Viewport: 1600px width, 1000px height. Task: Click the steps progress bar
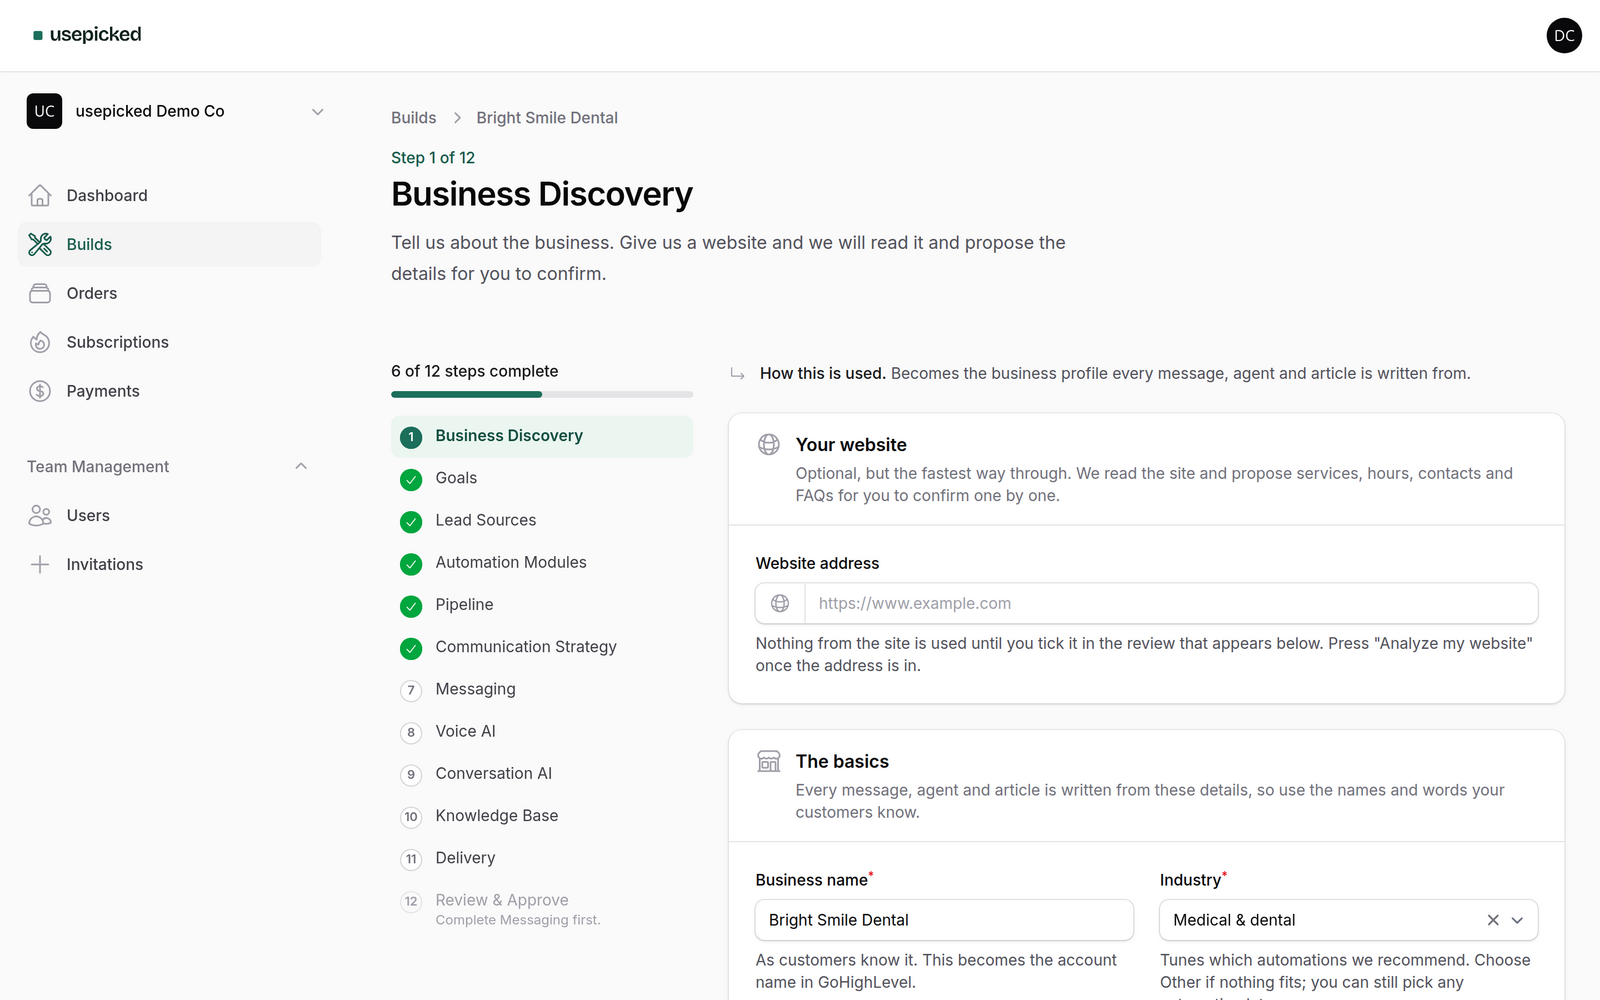click(x=542, y=394)
